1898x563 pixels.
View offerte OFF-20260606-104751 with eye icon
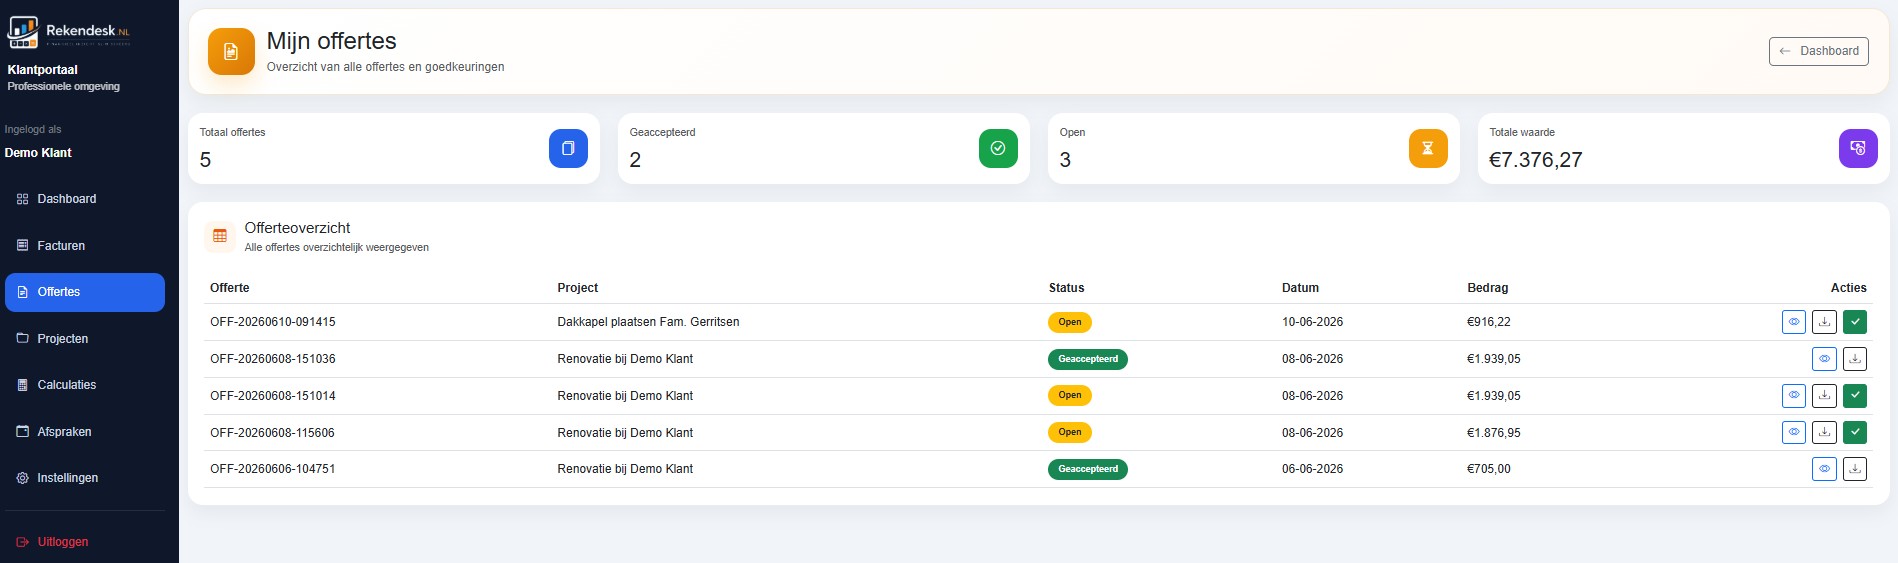[x=1824, y=469]
